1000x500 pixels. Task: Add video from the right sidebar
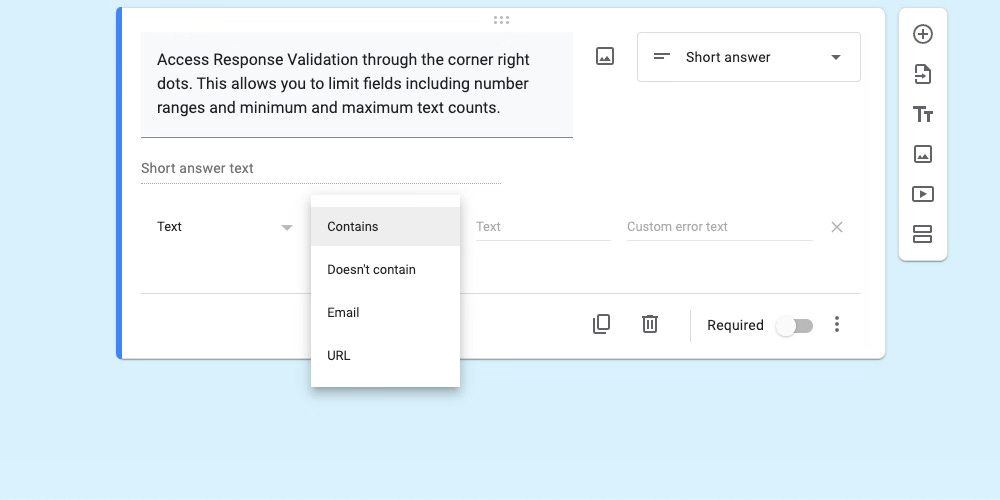pyautogui.click(x=923, y=194)
